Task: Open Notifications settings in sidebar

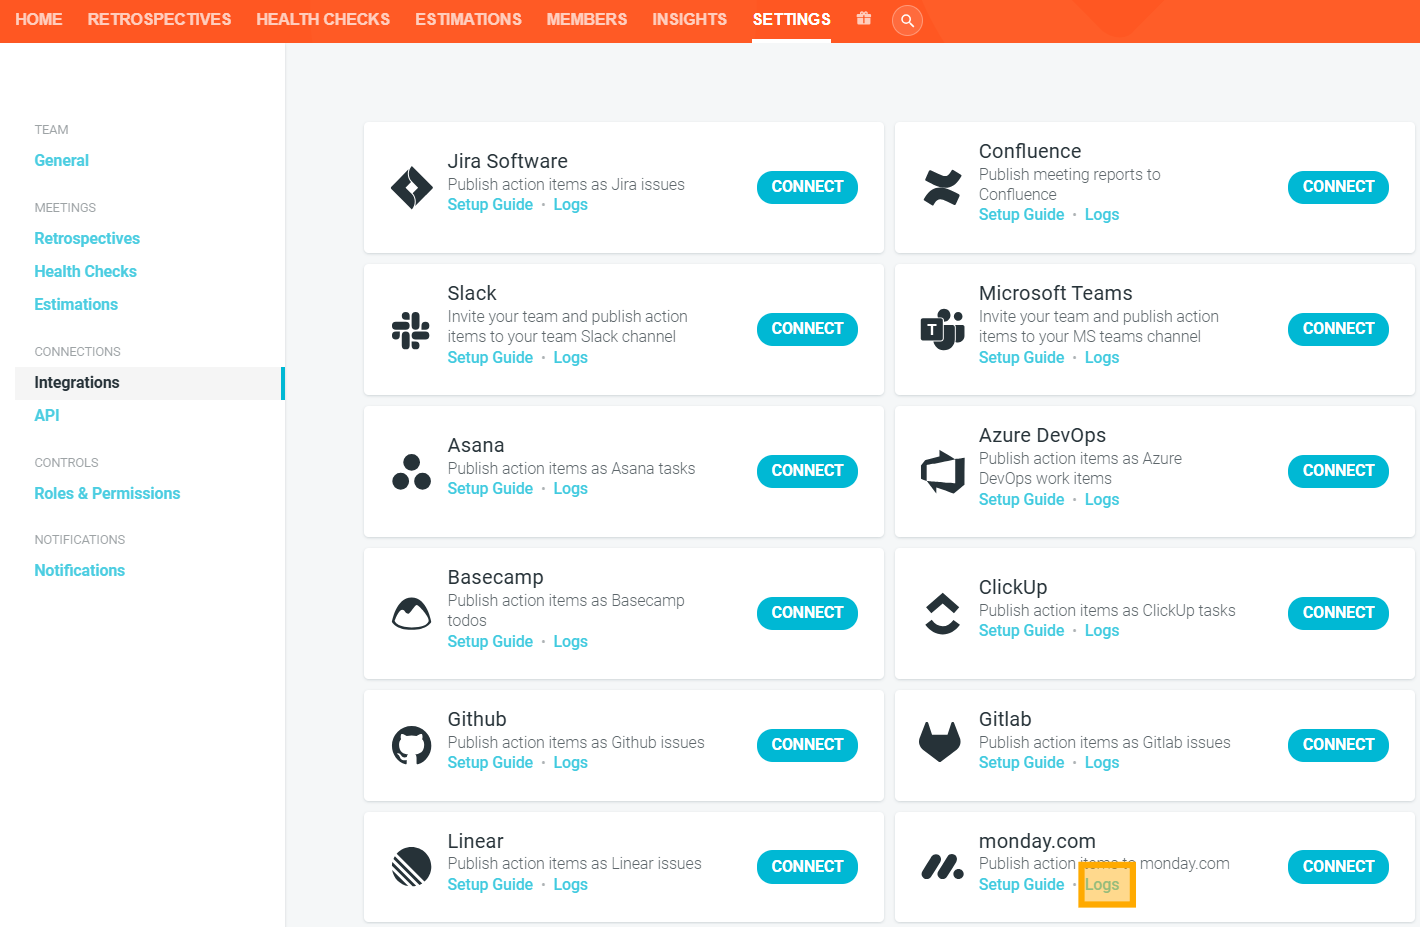Action: [x=80, y=570]
